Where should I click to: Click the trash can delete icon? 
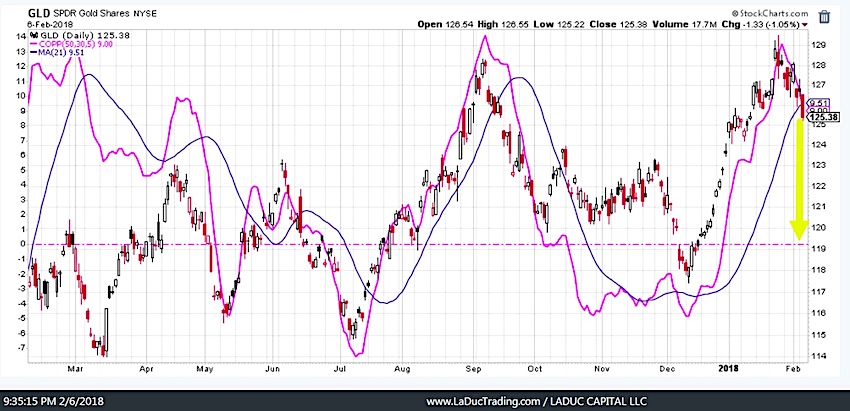pyautogui.click(x=823, y=16)
